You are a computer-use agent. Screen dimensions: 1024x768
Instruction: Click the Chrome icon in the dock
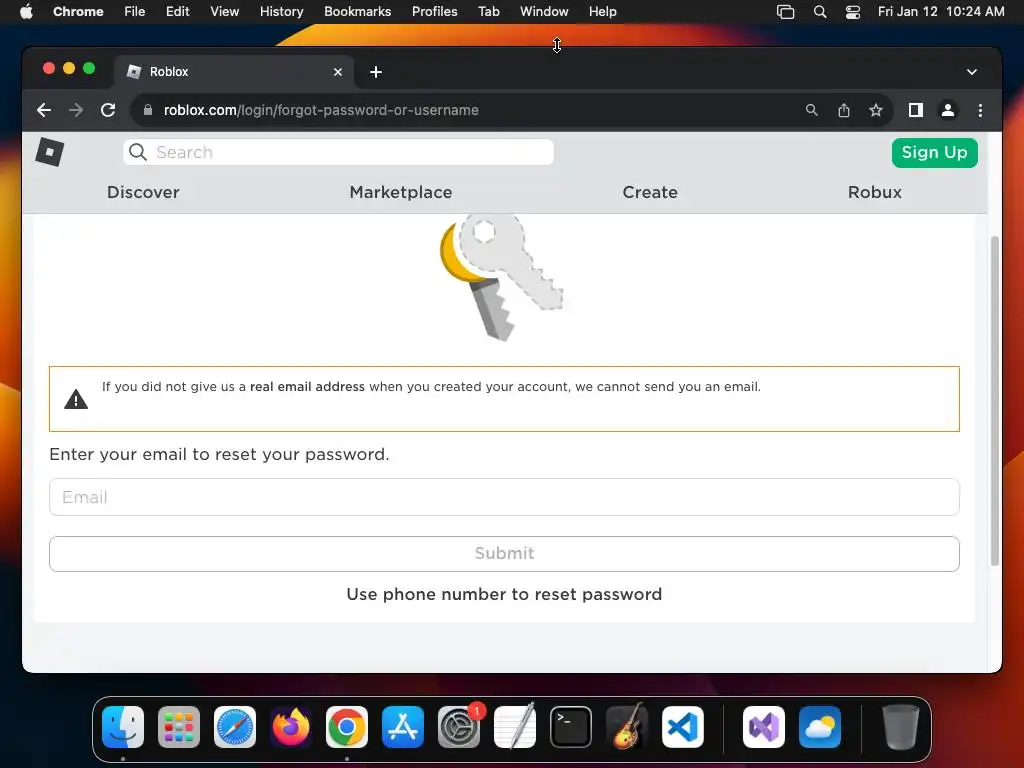(x=347, y=727)
